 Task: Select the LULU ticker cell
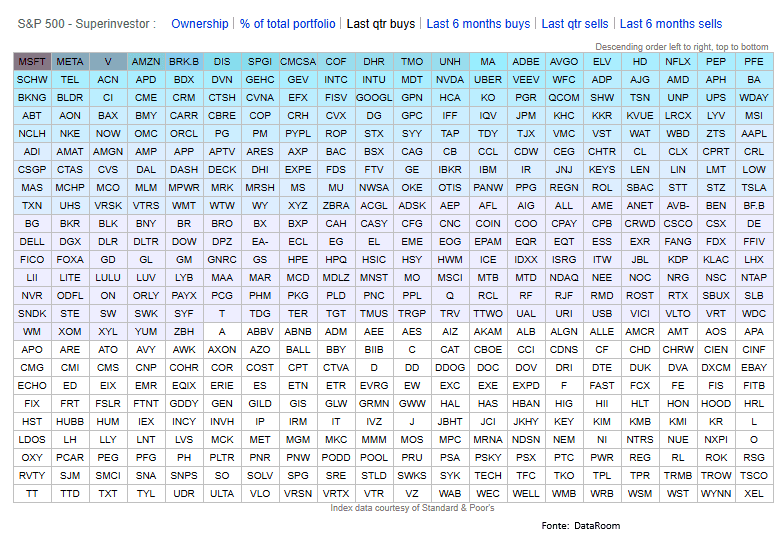click(108, 278)
